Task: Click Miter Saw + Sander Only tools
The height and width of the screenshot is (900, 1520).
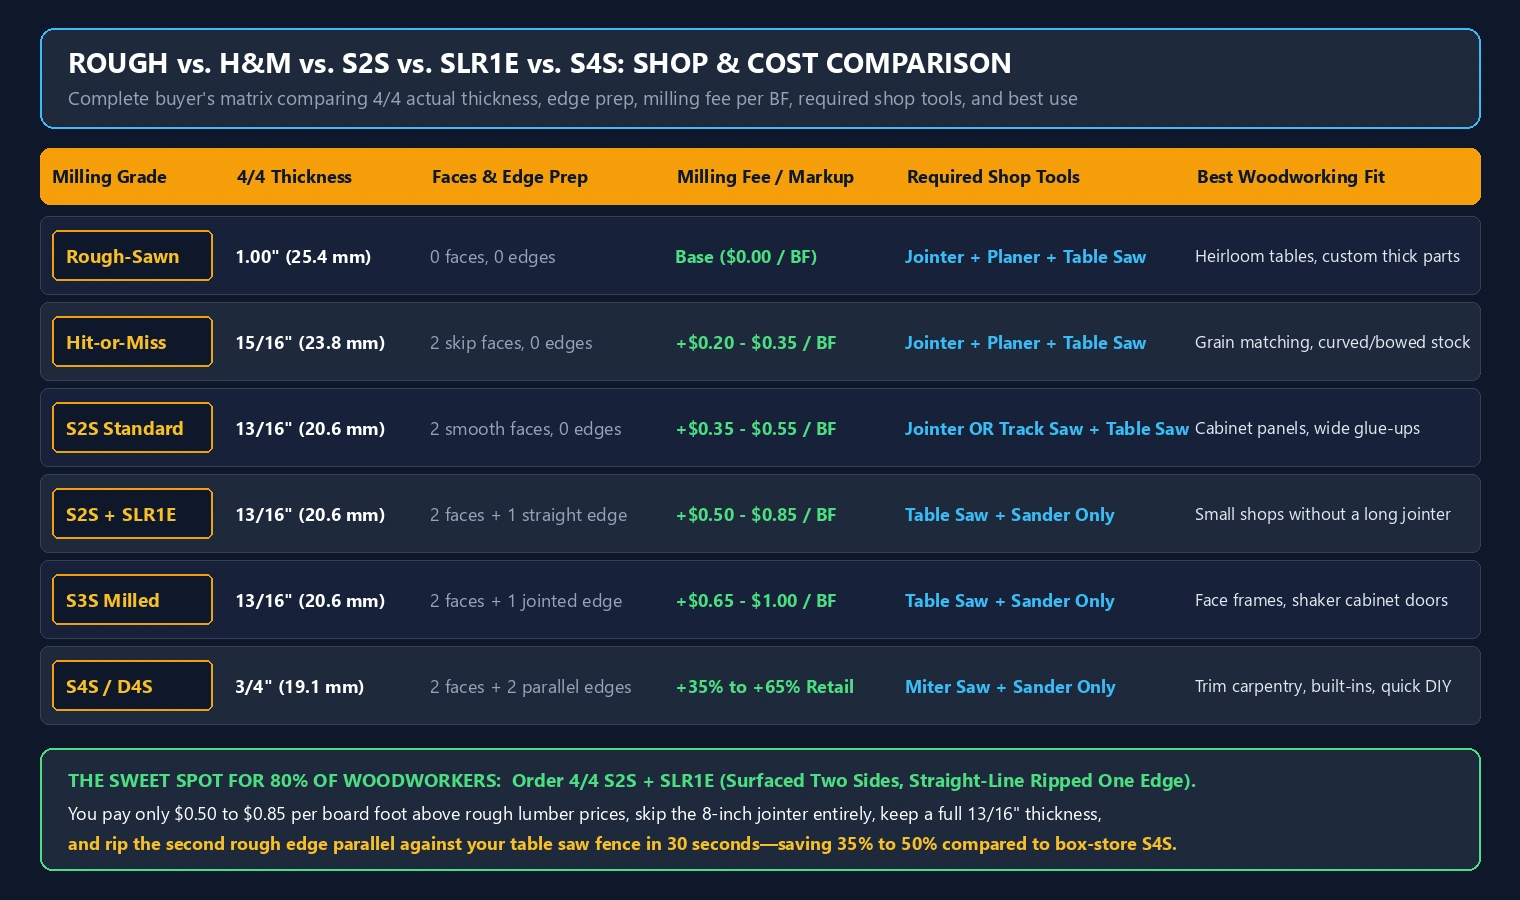Action: (x=1010, y=687)
